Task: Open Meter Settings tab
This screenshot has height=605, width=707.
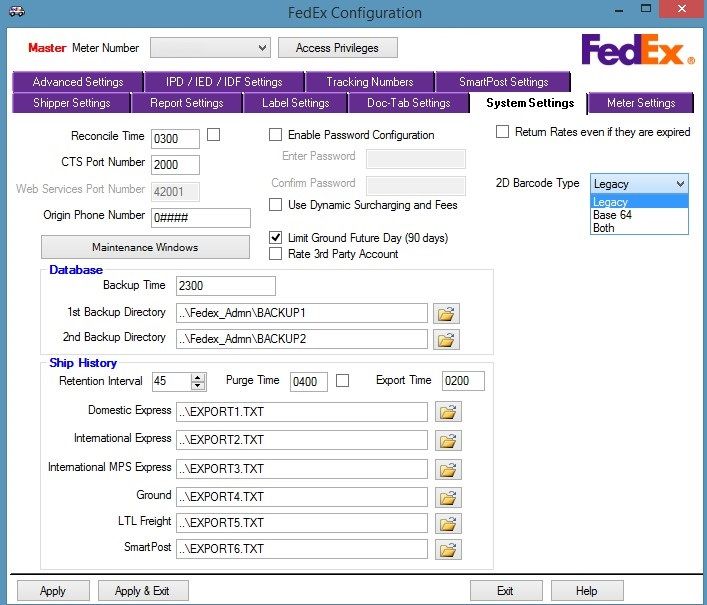Action: tap(641, 103)
